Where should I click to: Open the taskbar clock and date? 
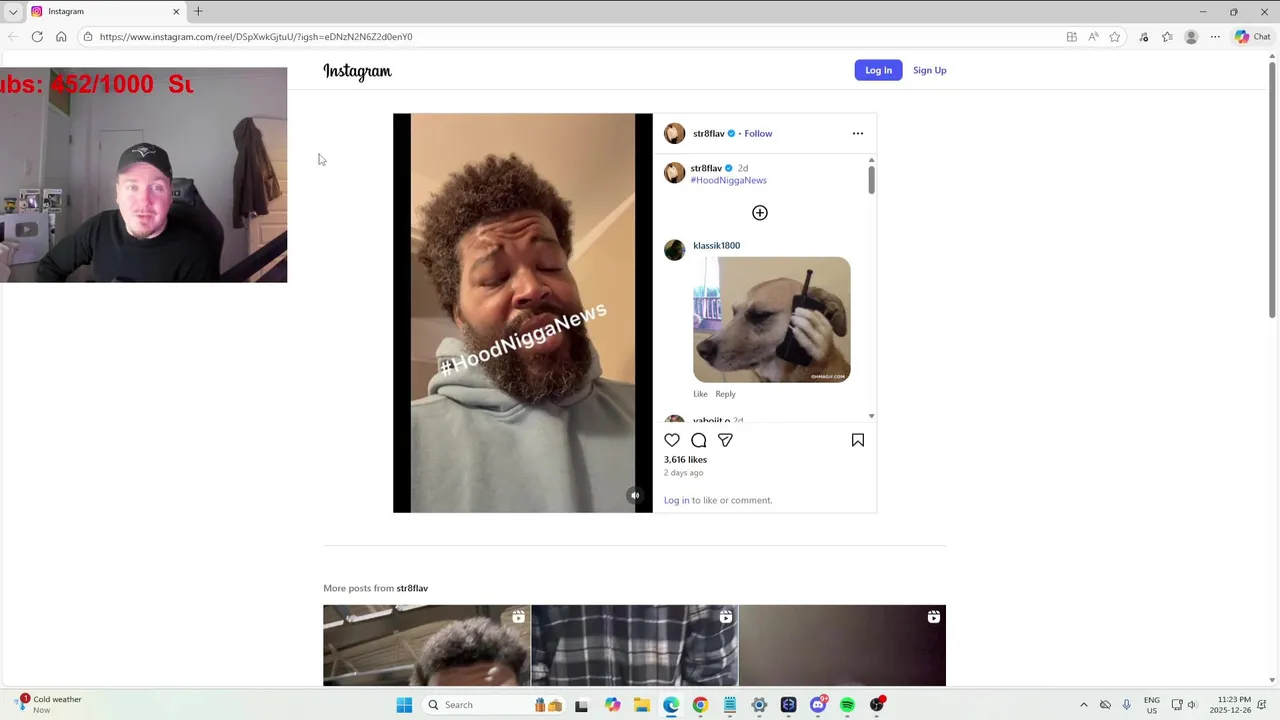pos(1230,704)
